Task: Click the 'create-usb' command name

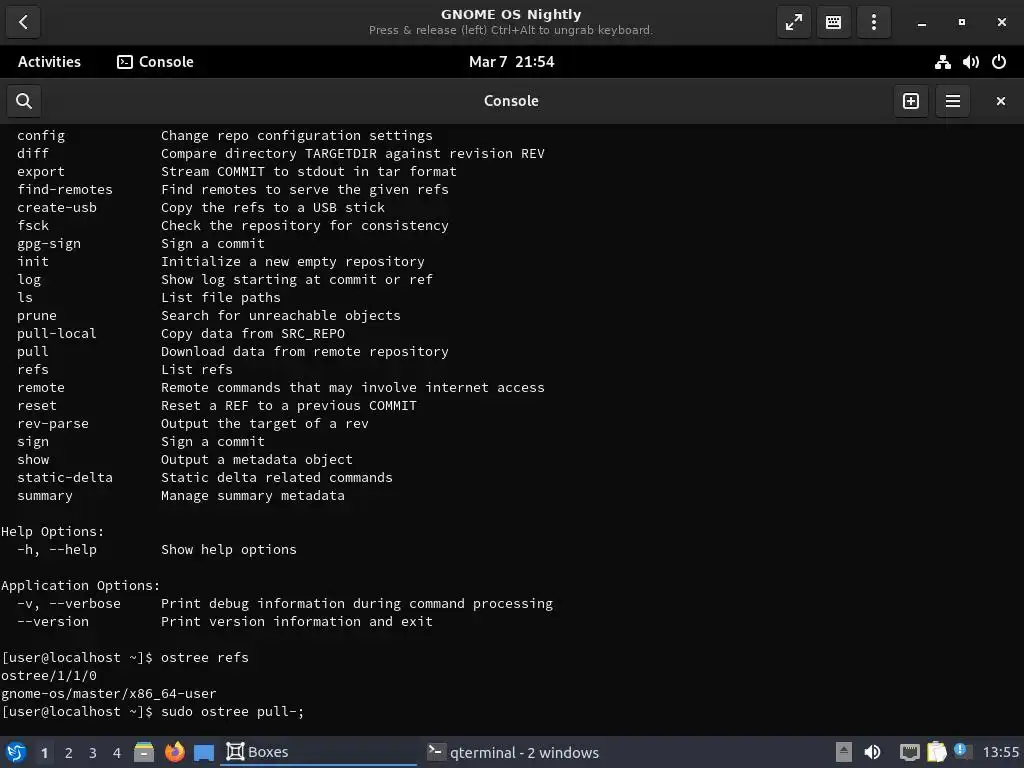Action: coord(57,207)
